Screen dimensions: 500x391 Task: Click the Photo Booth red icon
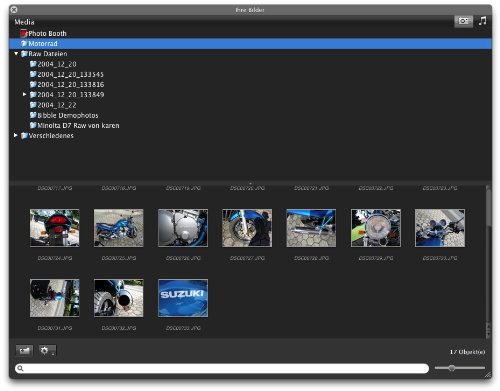(x=24, y=33)
